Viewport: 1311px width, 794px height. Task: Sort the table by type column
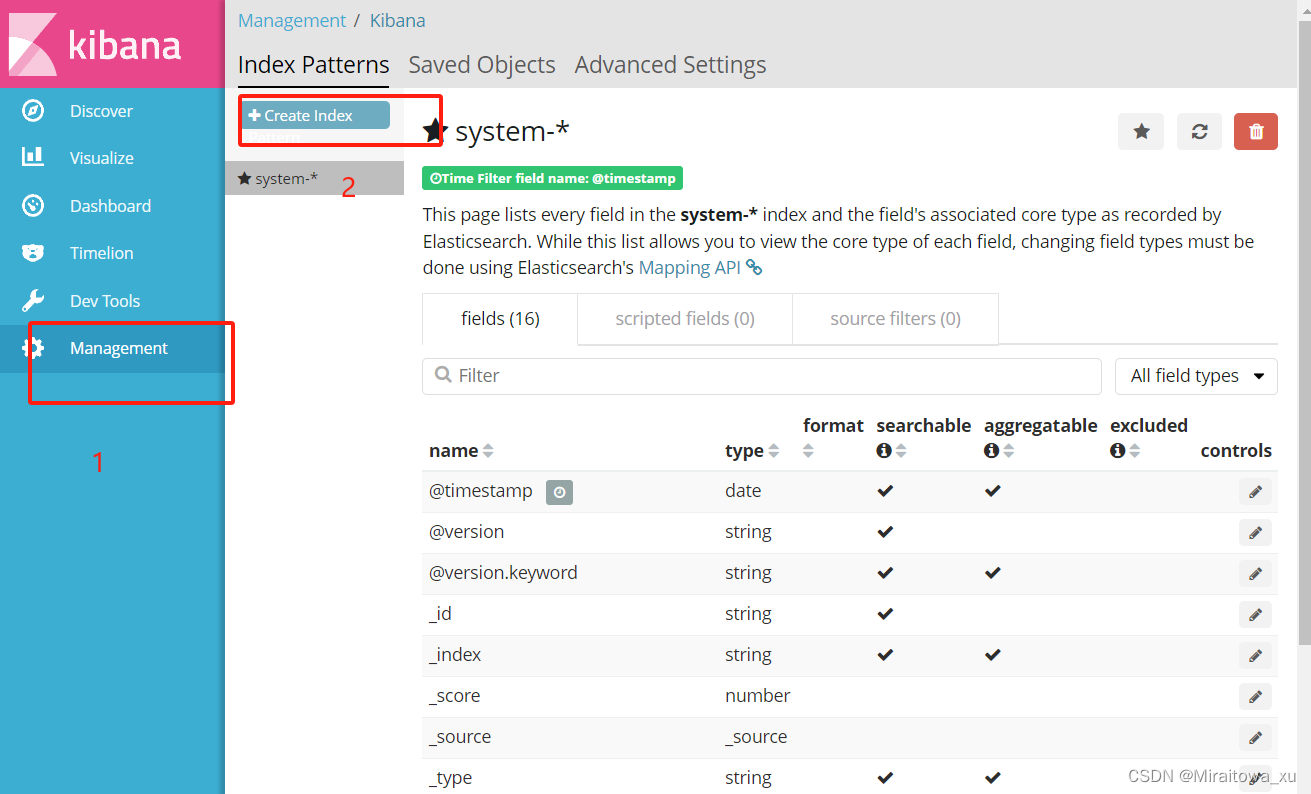[774, 451]
